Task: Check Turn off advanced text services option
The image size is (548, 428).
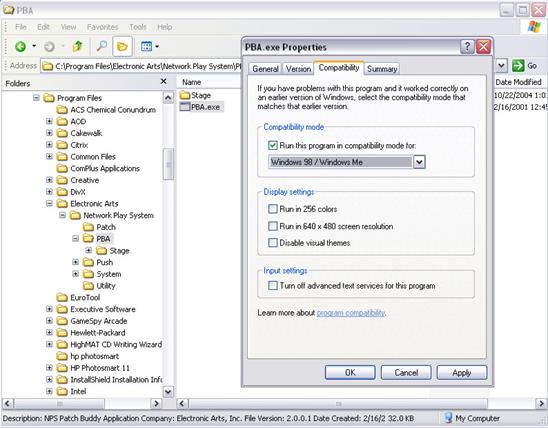Action: click(273, 285)
